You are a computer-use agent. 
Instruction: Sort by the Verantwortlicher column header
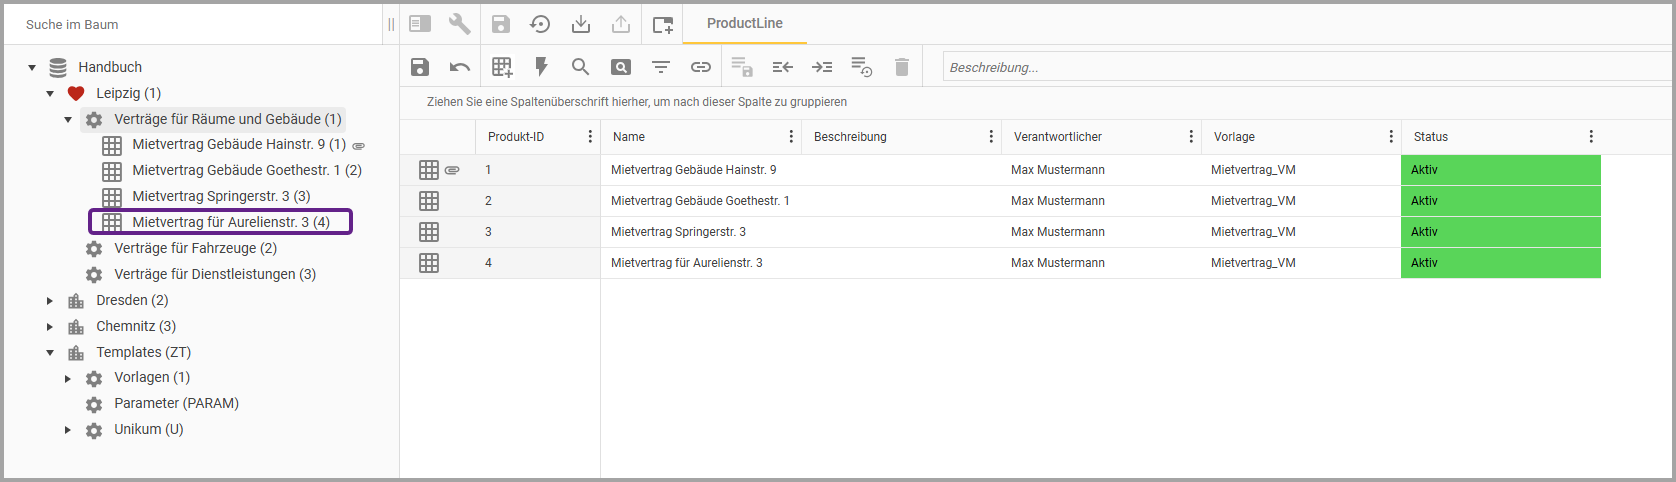[x=1058, y=137]
